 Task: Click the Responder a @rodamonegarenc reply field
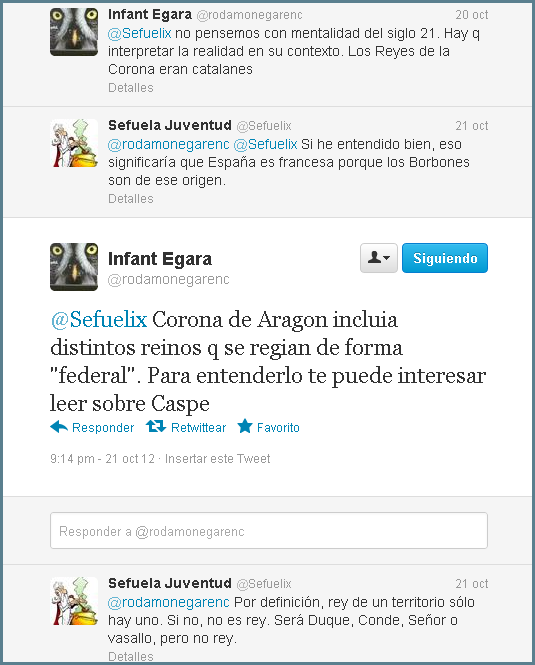pyautogui.click(x=269, y=531)
